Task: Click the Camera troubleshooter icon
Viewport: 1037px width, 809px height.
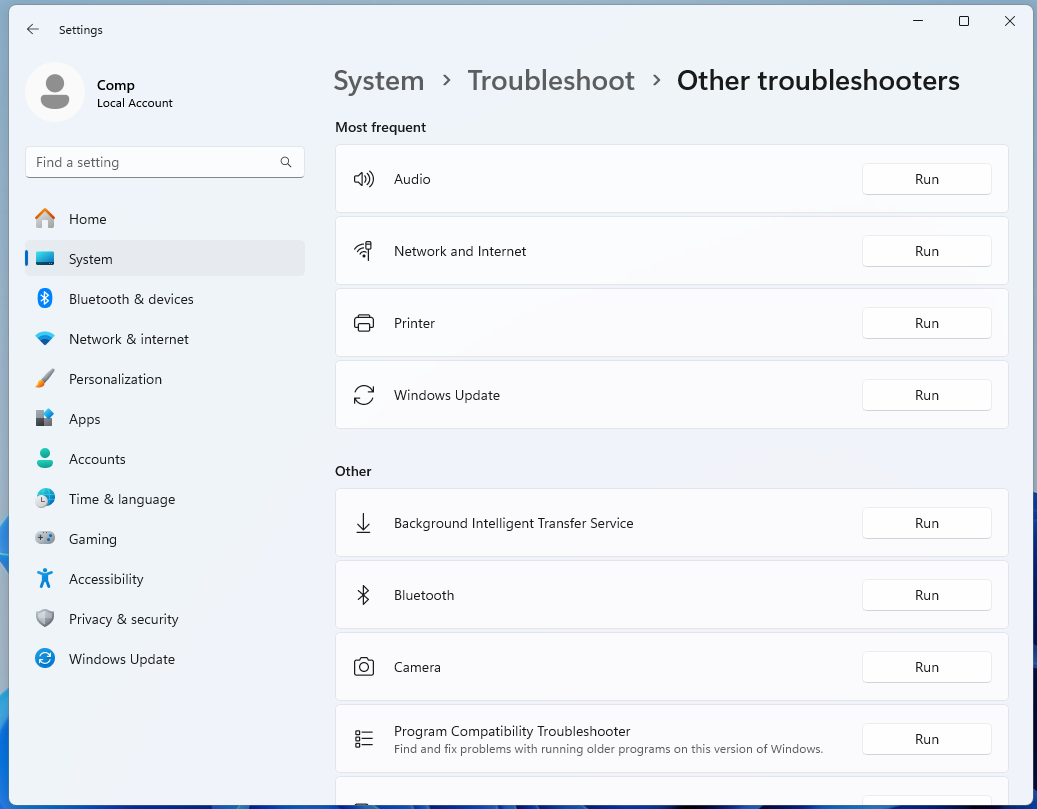Action: click(364, 667)
